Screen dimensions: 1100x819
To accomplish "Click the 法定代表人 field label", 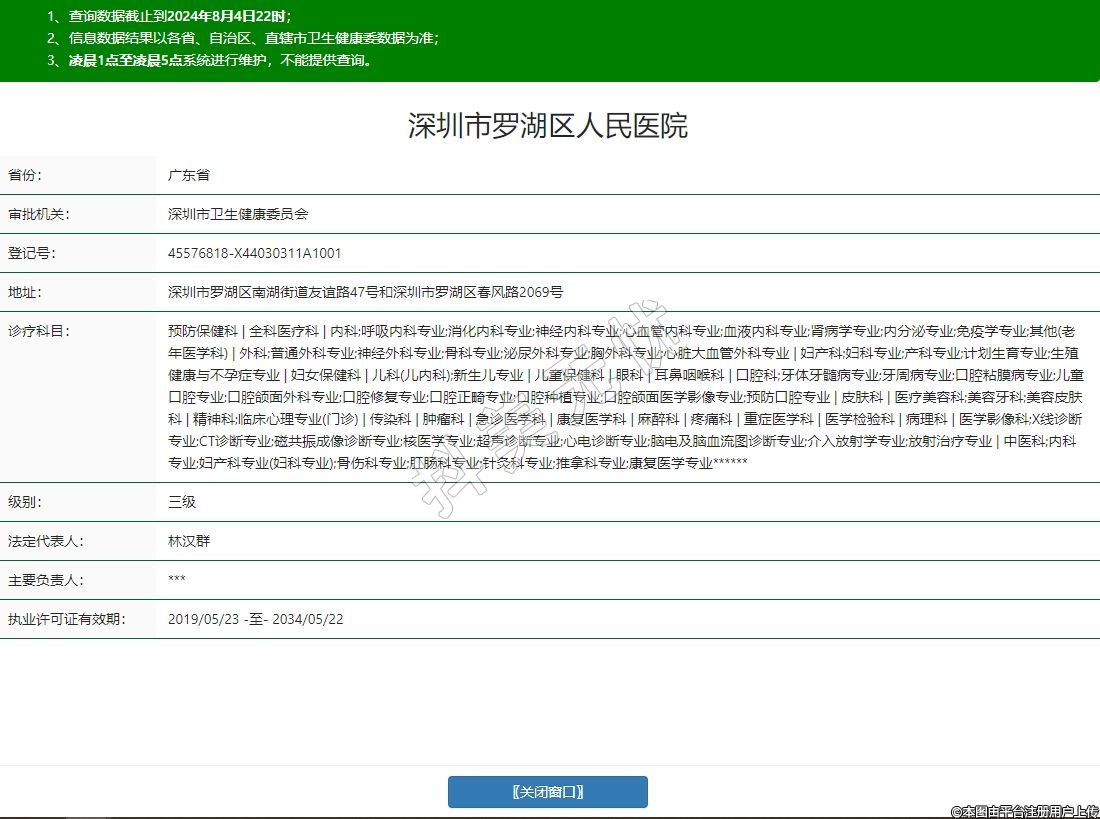I will (x=45, y=541).
